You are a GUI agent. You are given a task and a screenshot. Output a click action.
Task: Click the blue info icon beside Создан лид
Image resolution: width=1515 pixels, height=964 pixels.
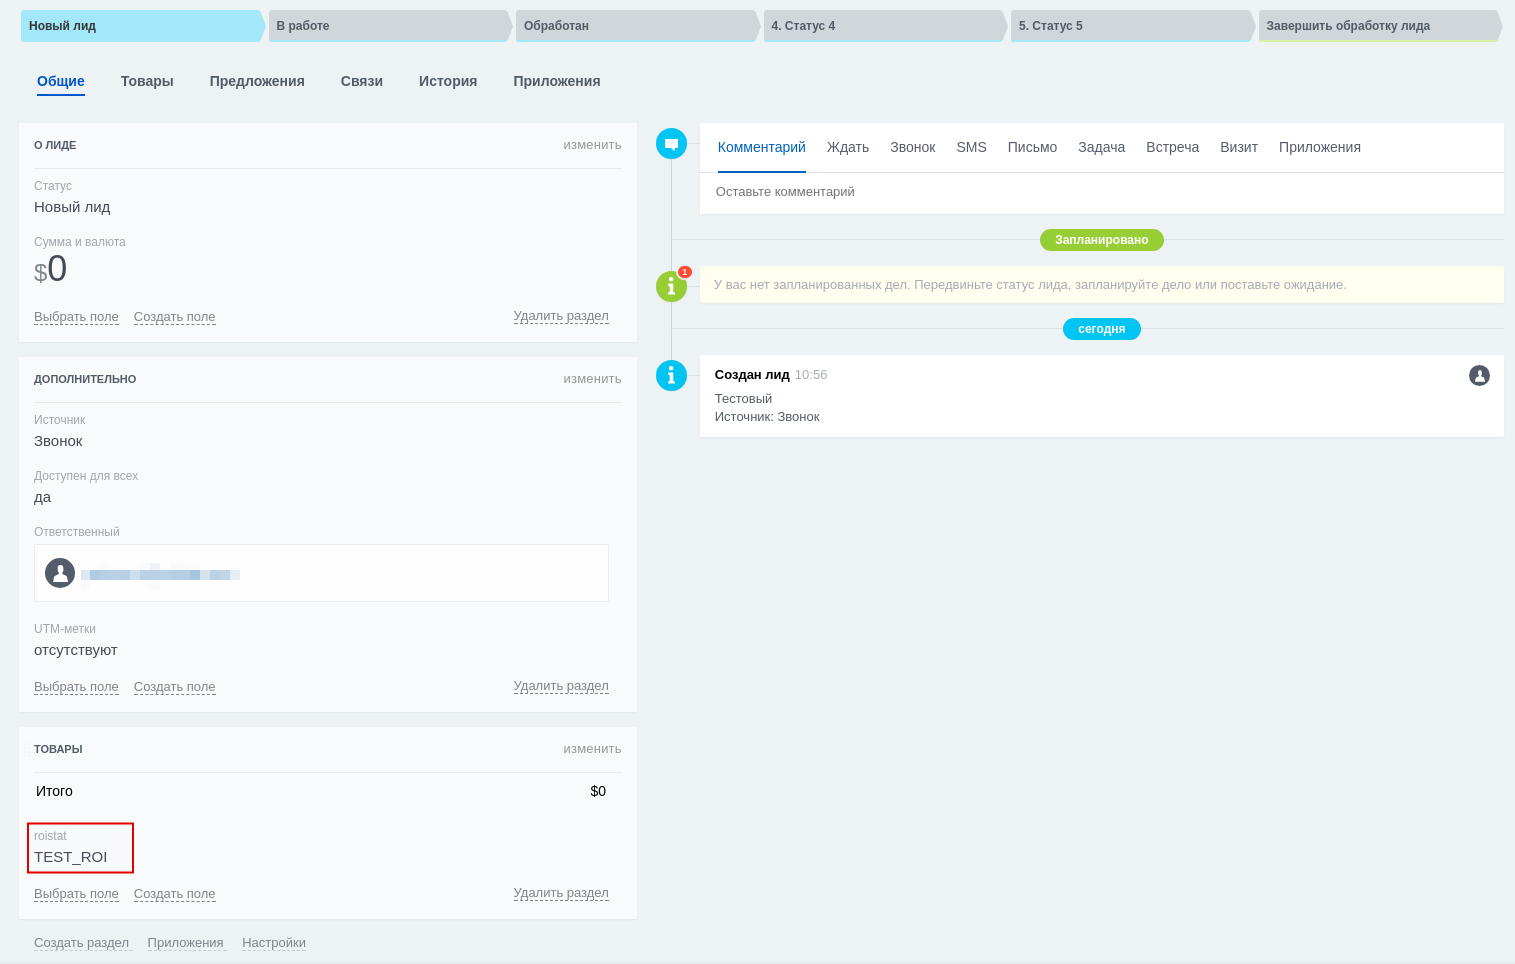(671, 375)
